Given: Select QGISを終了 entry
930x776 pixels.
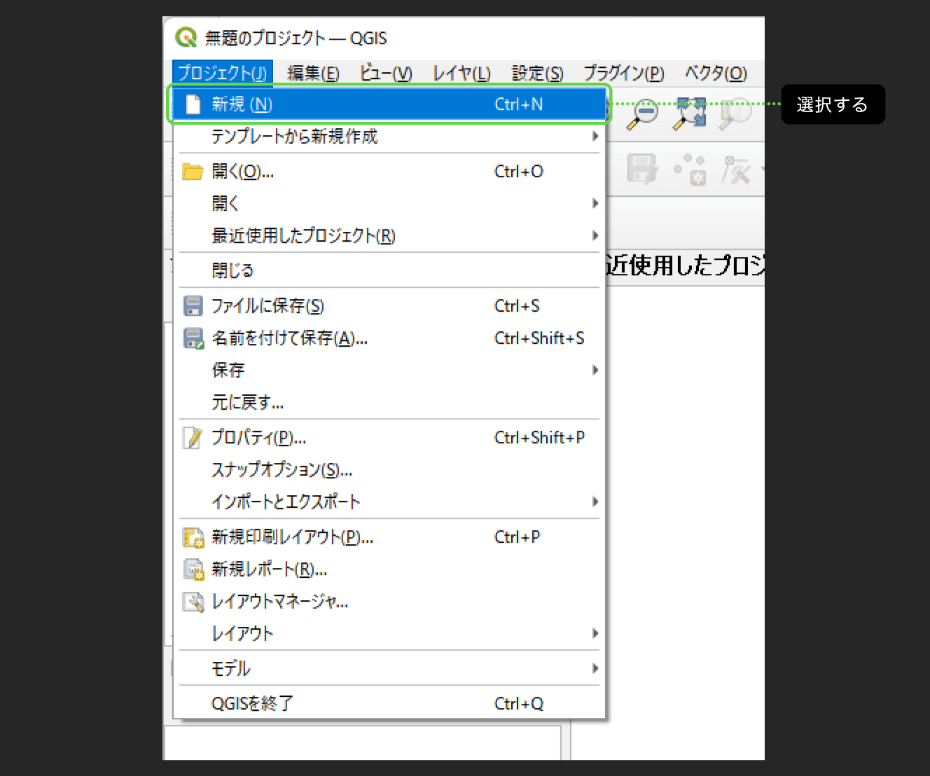Looking at the screenshot, I should [389, 704].
